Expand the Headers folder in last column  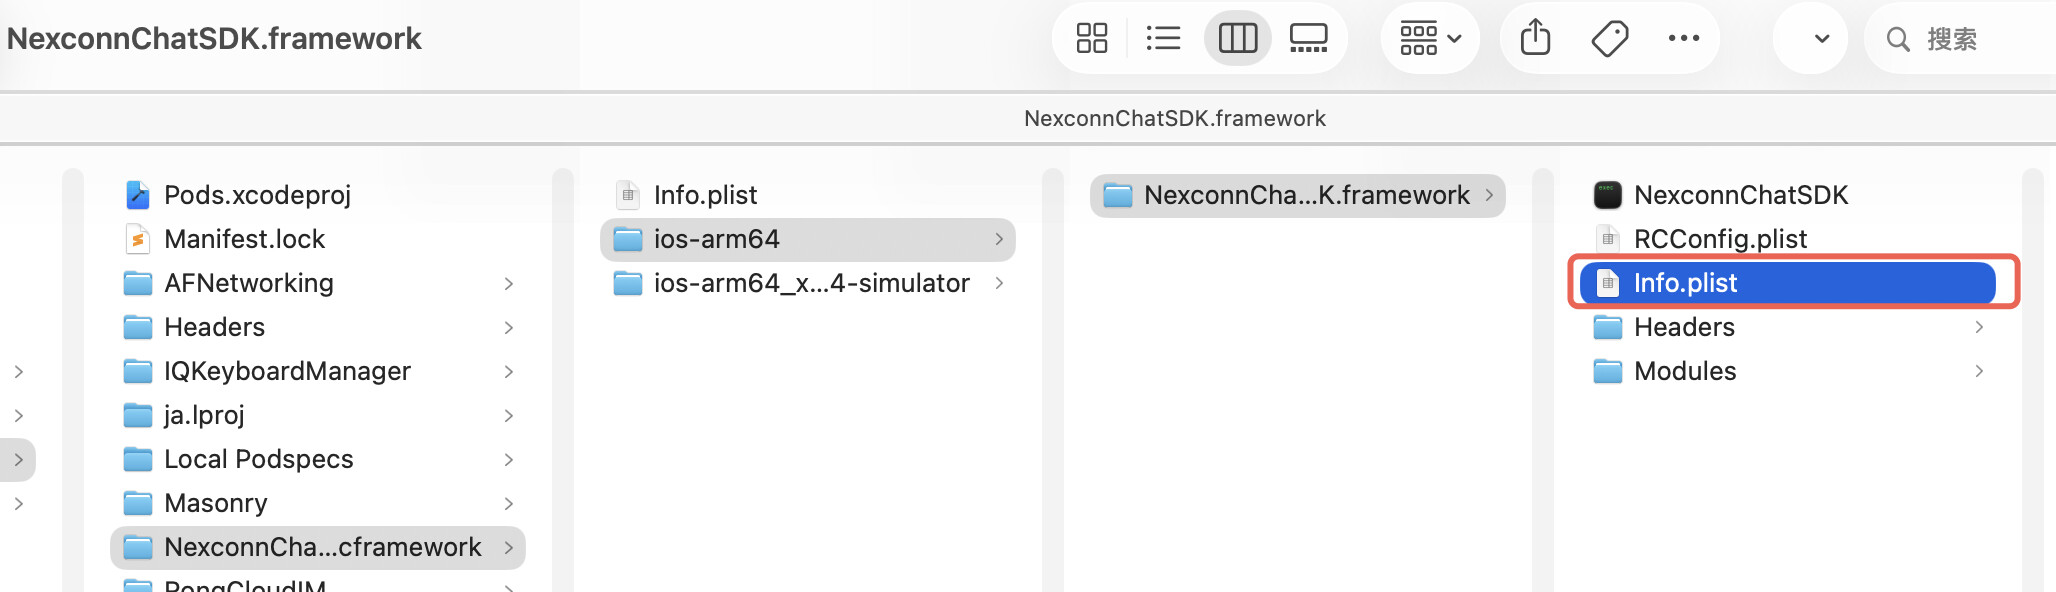[x=1979, y=327]
